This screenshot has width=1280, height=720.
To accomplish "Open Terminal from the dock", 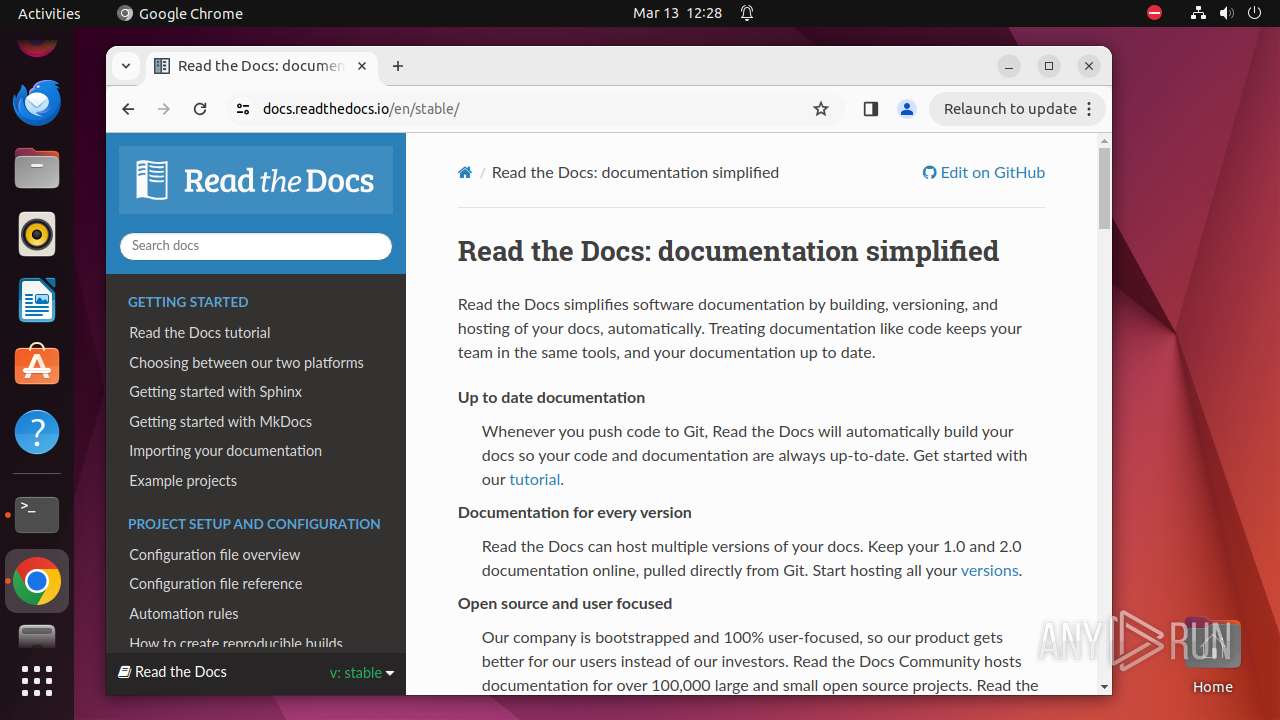I will point(37,515).
